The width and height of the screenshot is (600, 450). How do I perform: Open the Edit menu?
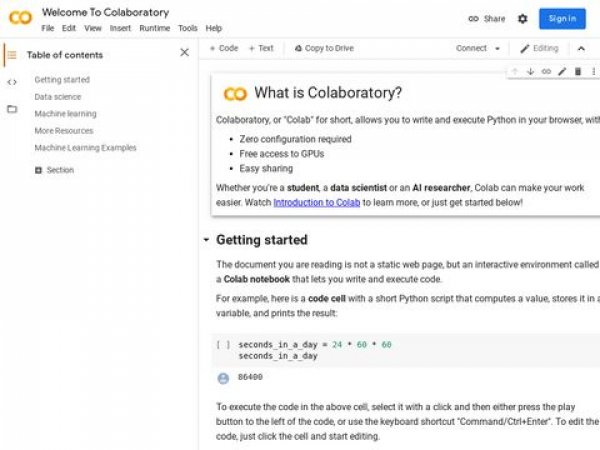[69, 28]
